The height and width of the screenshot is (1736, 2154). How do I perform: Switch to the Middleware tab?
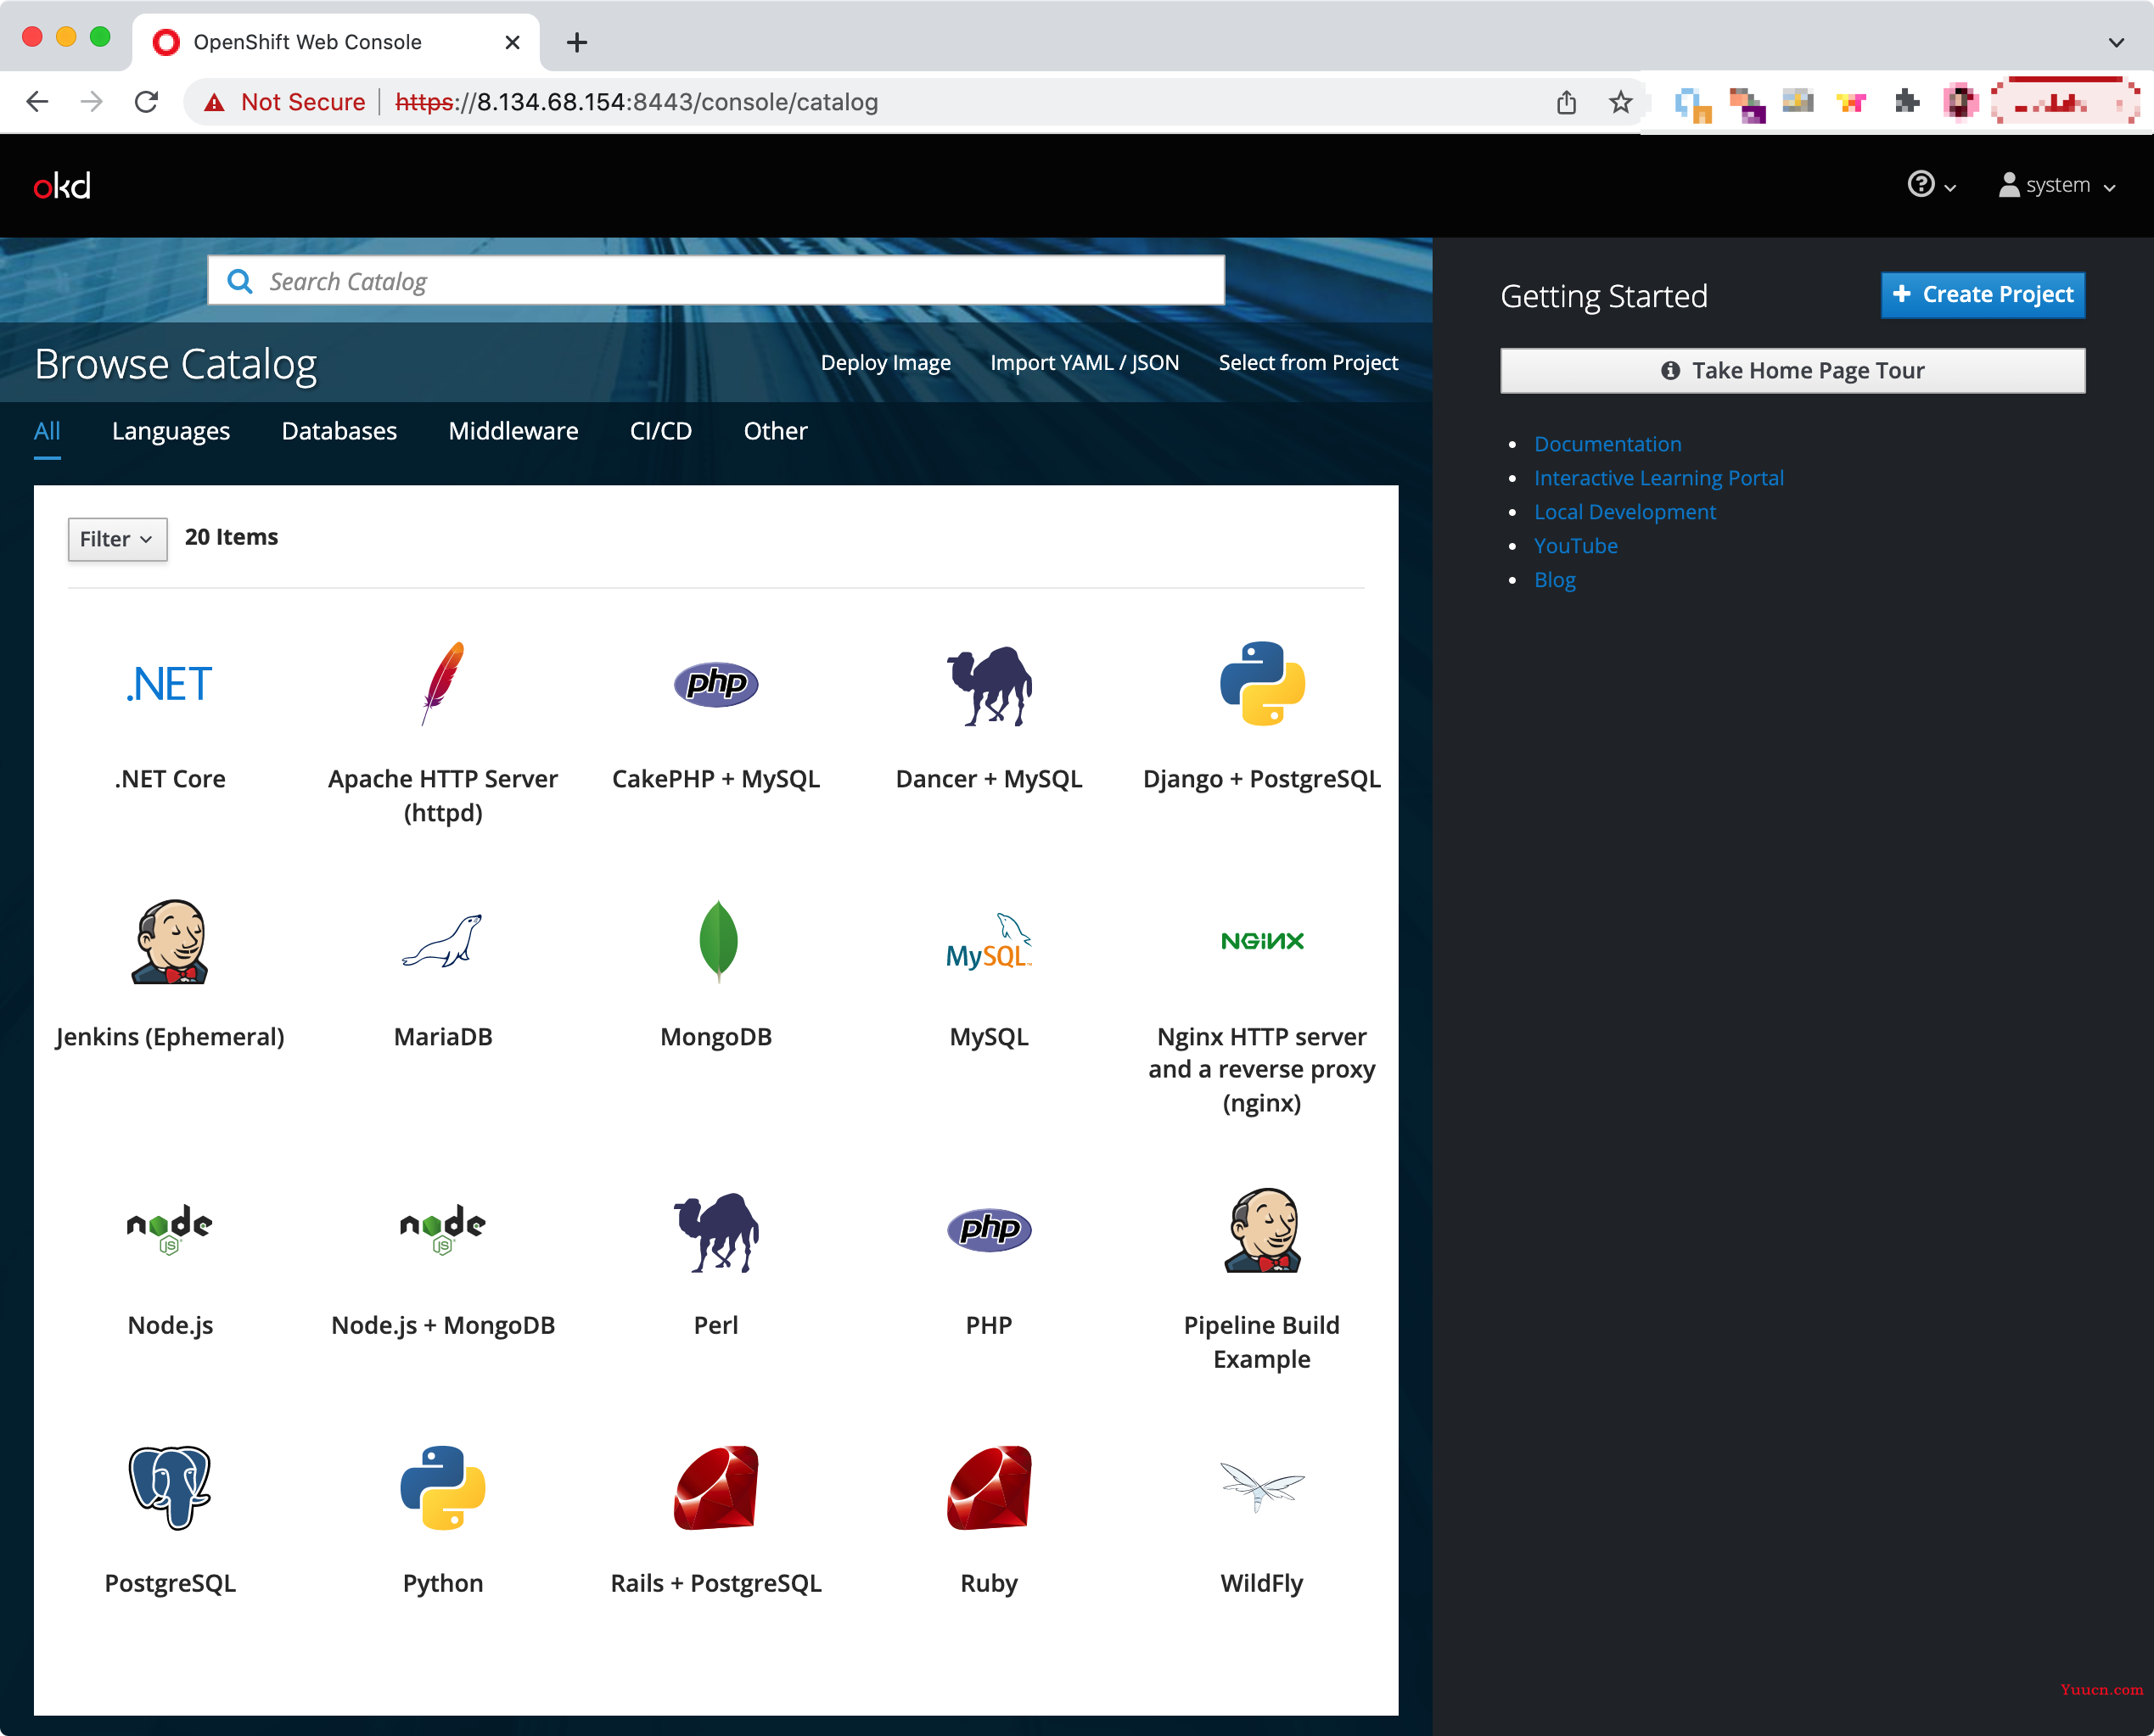[513, 431]
